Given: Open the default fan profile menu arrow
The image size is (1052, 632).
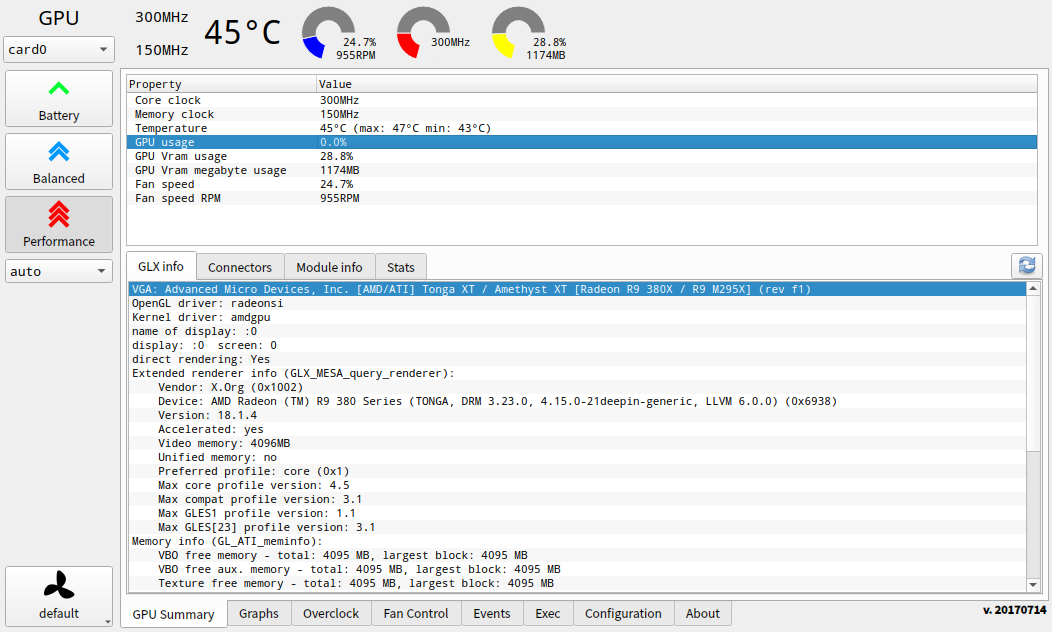Looking at the screenshot, I should pyautogui.click(x=106, y=621).
